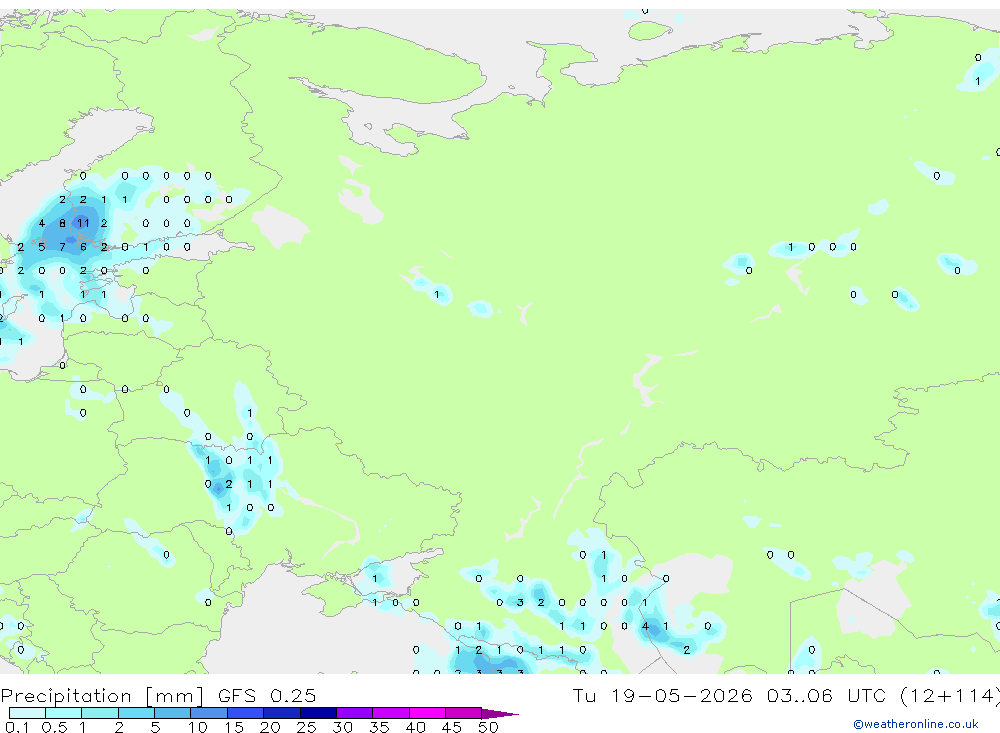Click the 'GFS 0.25' model label
Image resolution: width=1000 pixels, height=733 pixels.
tap(267, 695)
